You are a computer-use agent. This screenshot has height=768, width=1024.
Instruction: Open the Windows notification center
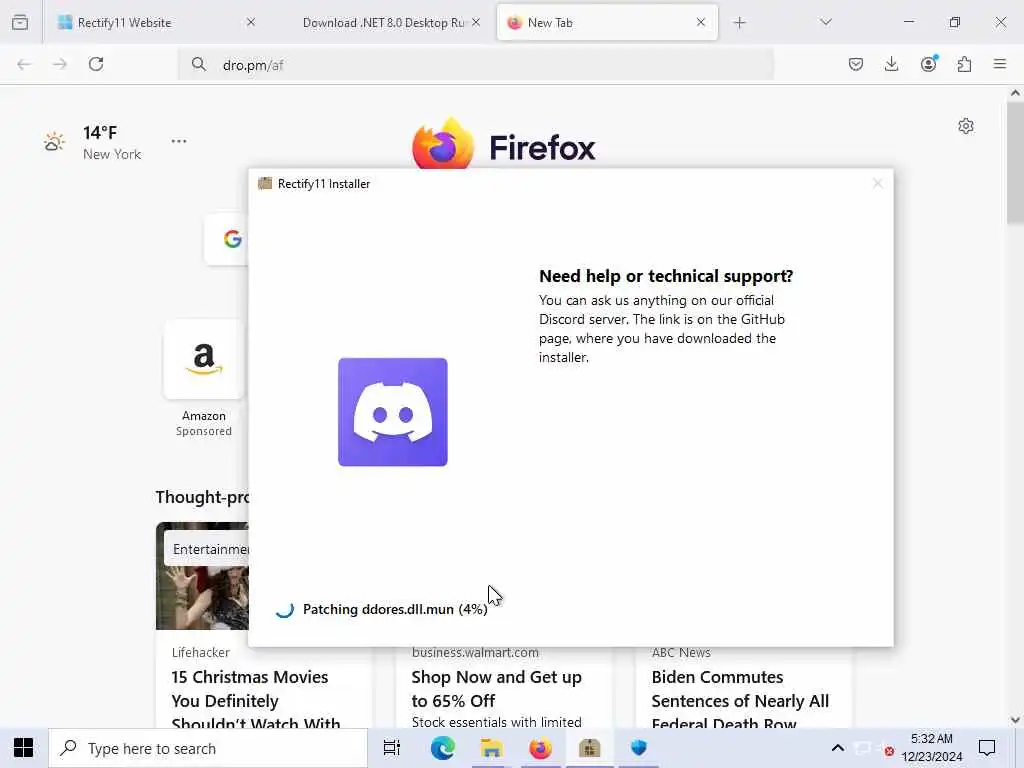click(x=987, y=748)
